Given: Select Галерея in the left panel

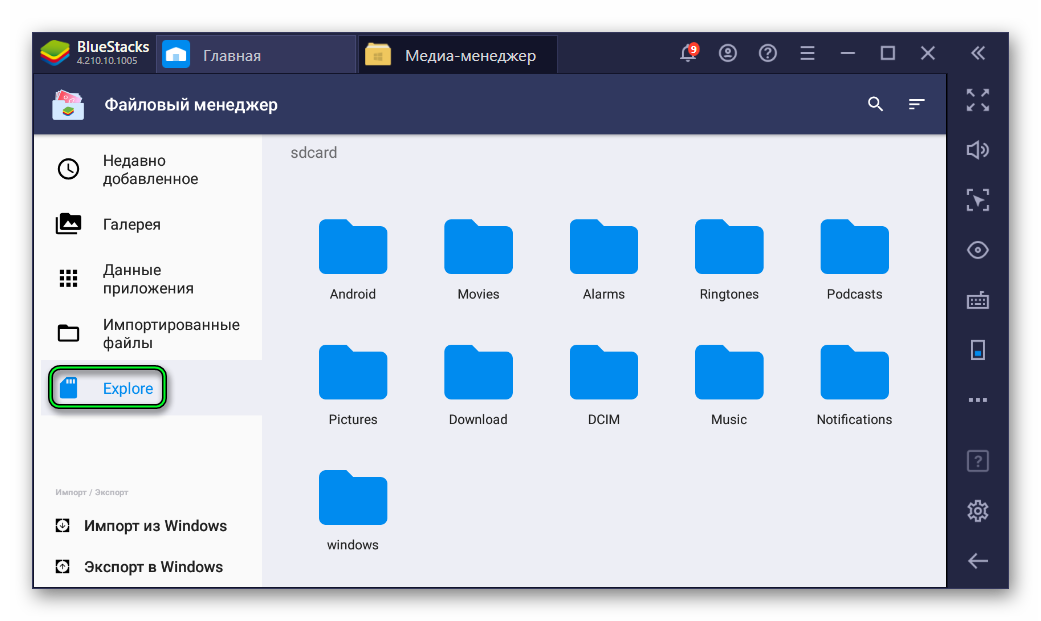Looking at the screenshot, I should pyautogui.click(x=131, y=224).
